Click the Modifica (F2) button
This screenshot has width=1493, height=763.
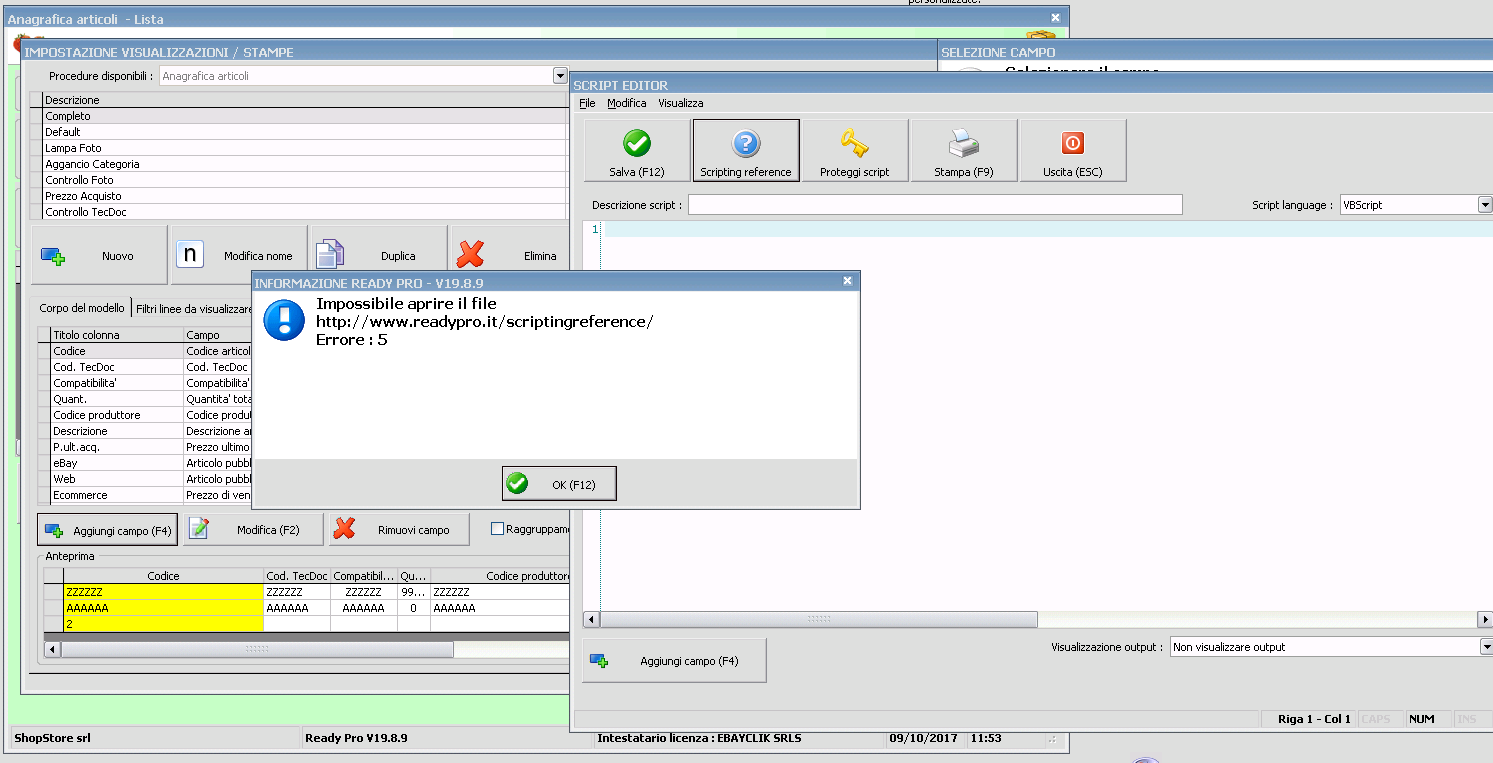254,530
